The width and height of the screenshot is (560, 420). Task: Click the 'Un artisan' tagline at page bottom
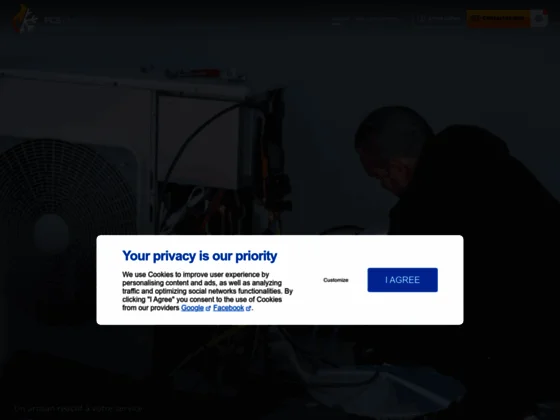coord(78,409)
